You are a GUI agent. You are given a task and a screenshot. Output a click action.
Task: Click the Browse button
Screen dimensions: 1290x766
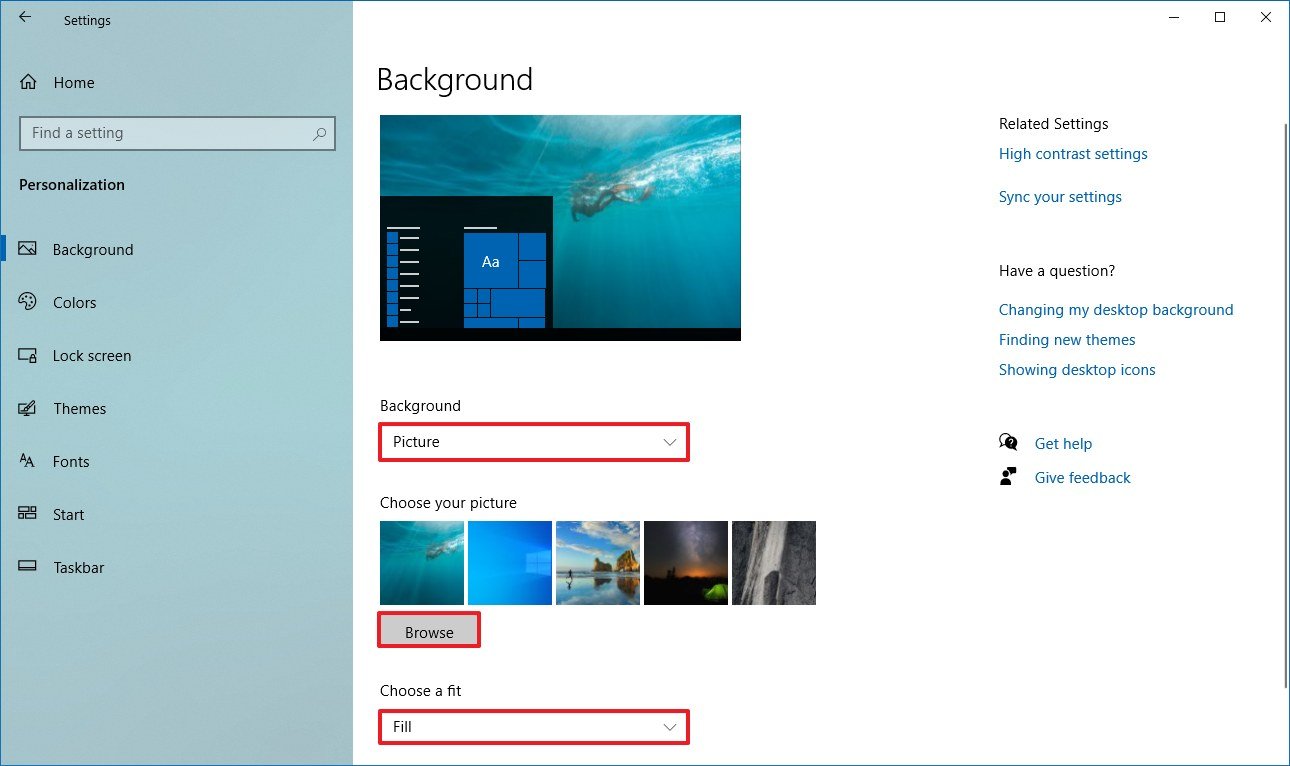click(x=429, y=632)
